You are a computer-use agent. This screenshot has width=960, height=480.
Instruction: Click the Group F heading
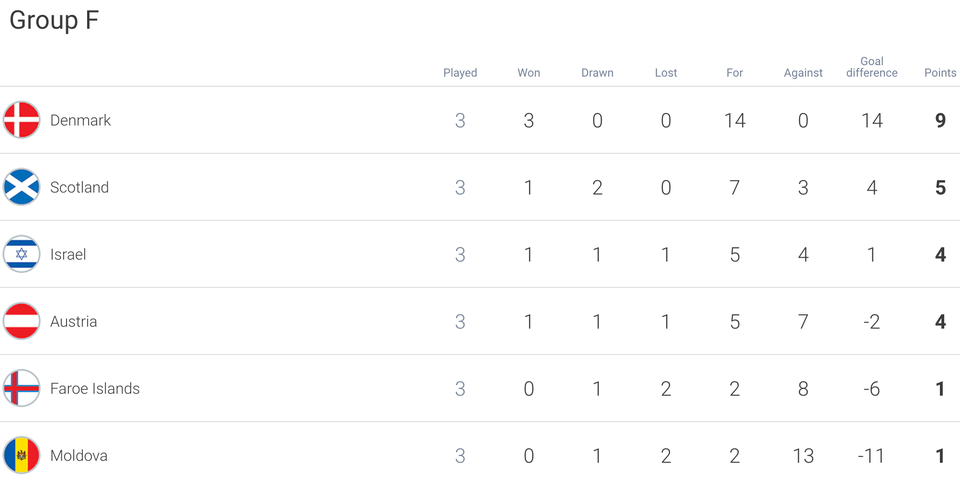click(54, 21)
